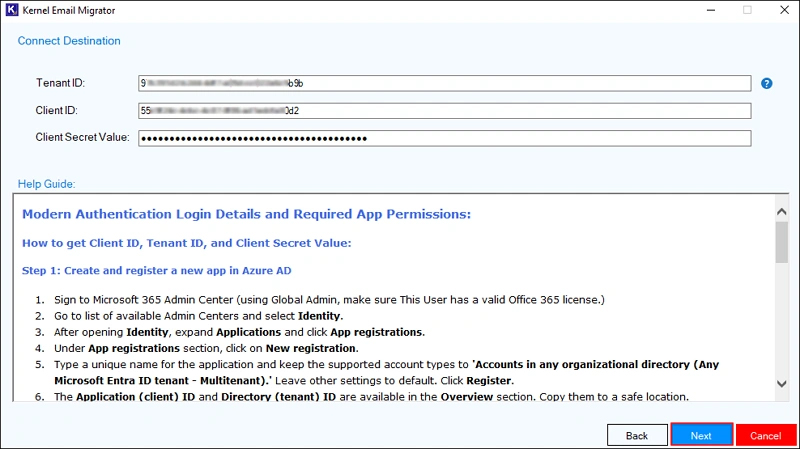Minimize the Kernel Email Migrator window
Viewport: 800px width, 449px height.
click(711, 10)
